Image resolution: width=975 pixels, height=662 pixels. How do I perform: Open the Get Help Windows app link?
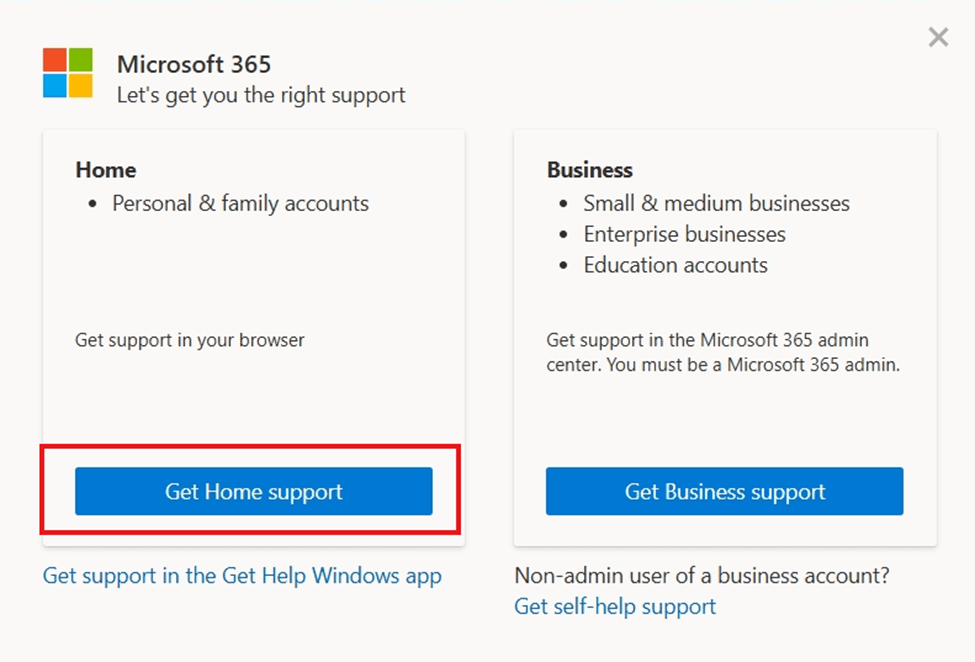(241, 576)
